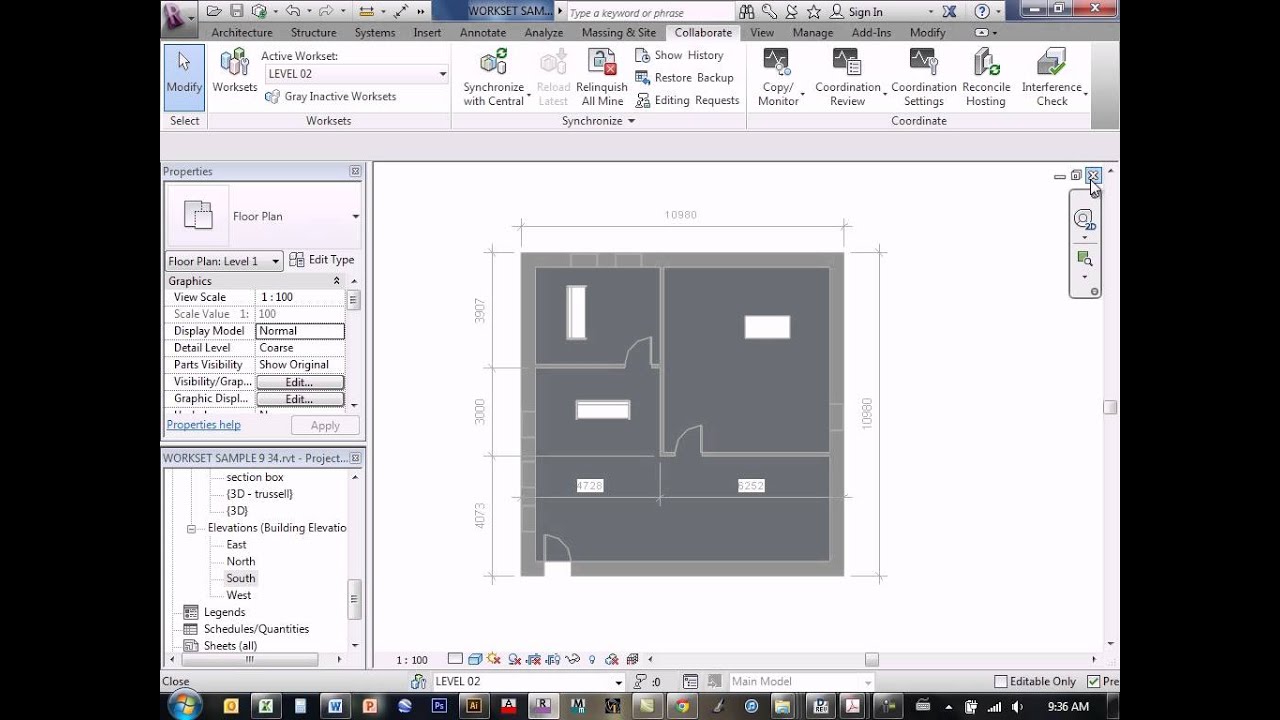
Task: Enable the Editable Only checkbox
Action: point(1000,681)
